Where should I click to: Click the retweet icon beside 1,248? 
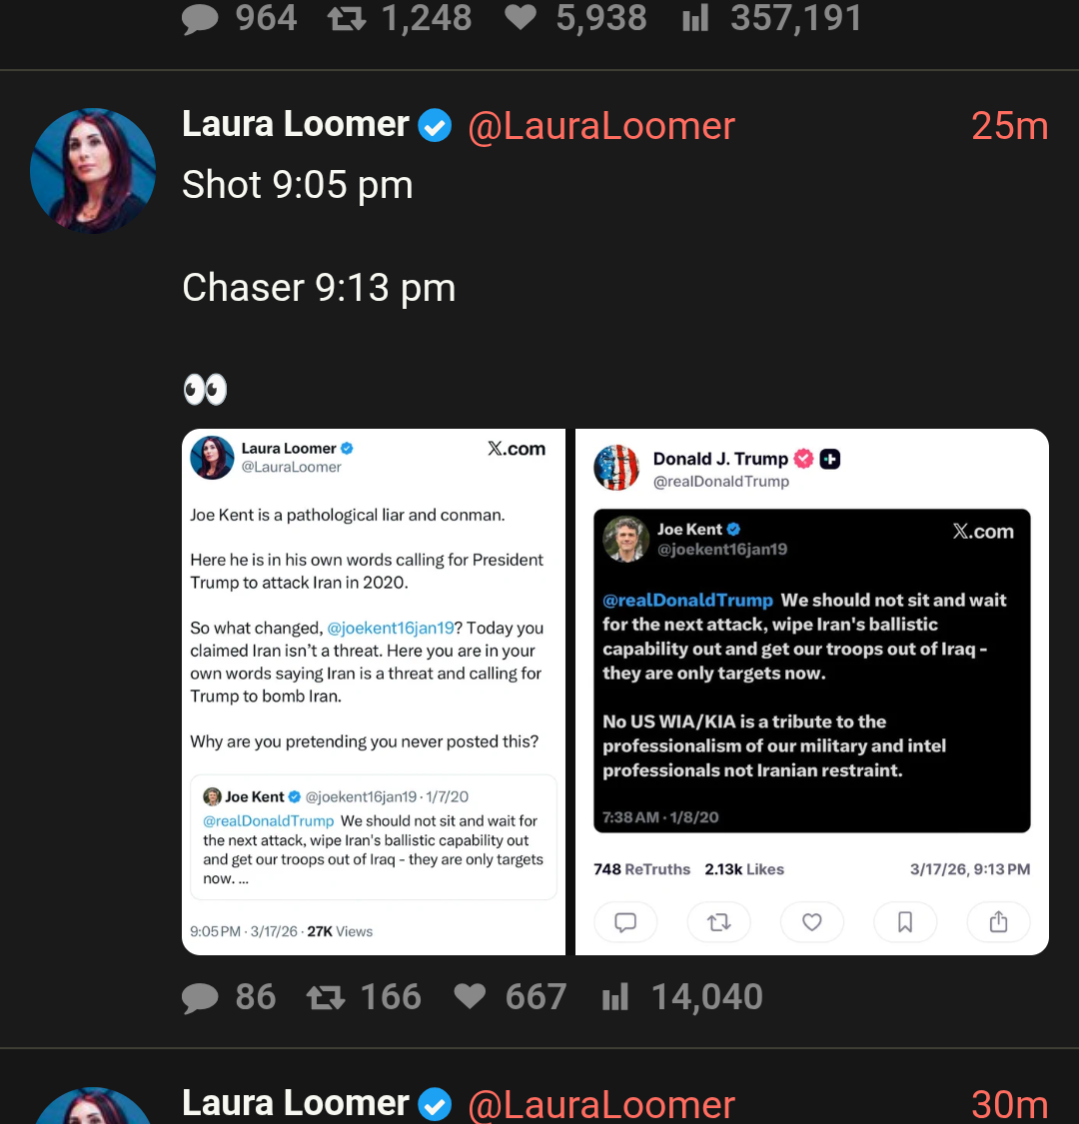point(347,19)
